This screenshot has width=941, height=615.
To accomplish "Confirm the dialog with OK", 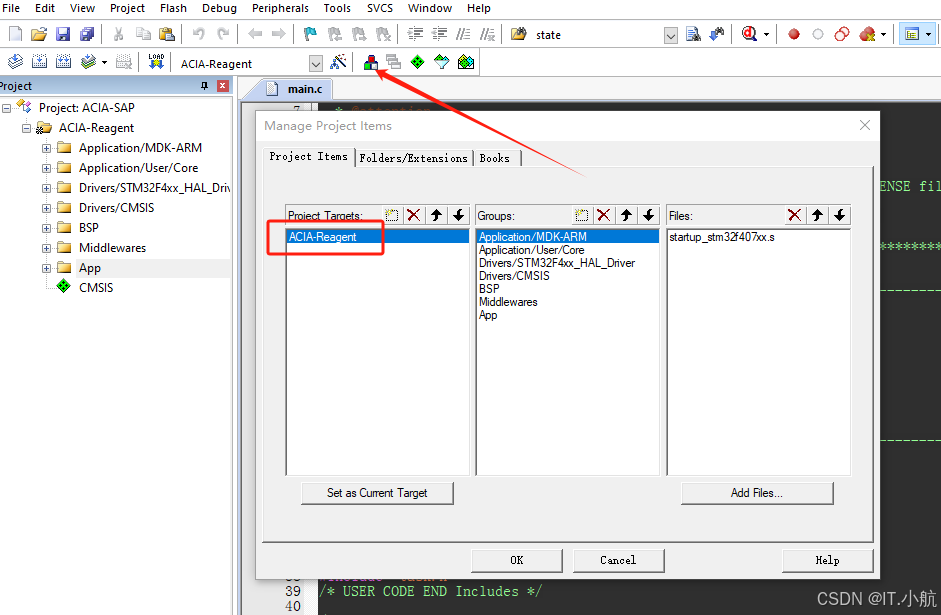I will [517, 560].
